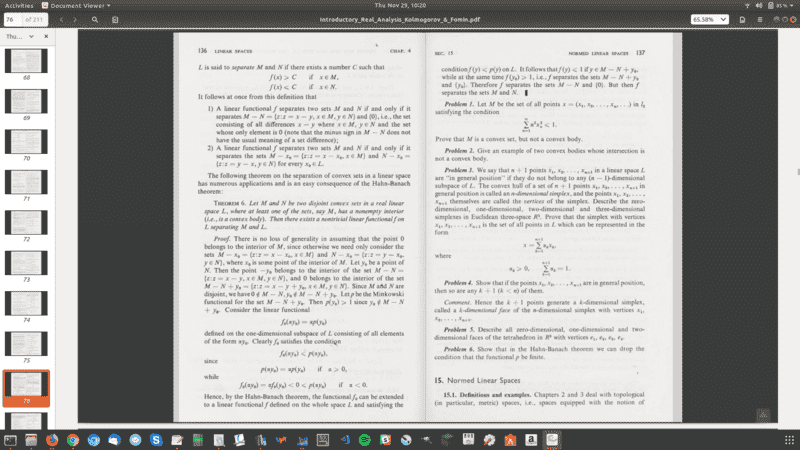Open the clock and calendar panel
Viewport: 800px width, 450px height.
[x=400, y=5]
